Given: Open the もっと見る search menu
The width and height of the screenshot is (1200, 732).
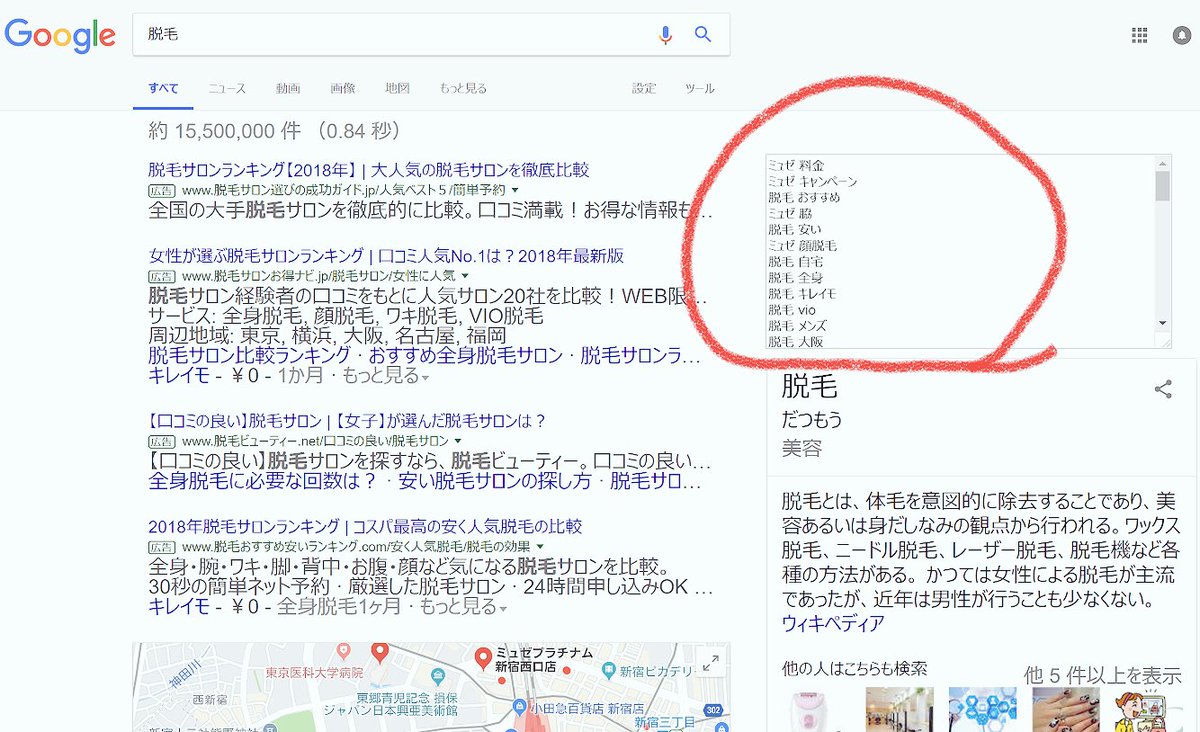Looking at the screenshot, I should [x=463, y=88].
